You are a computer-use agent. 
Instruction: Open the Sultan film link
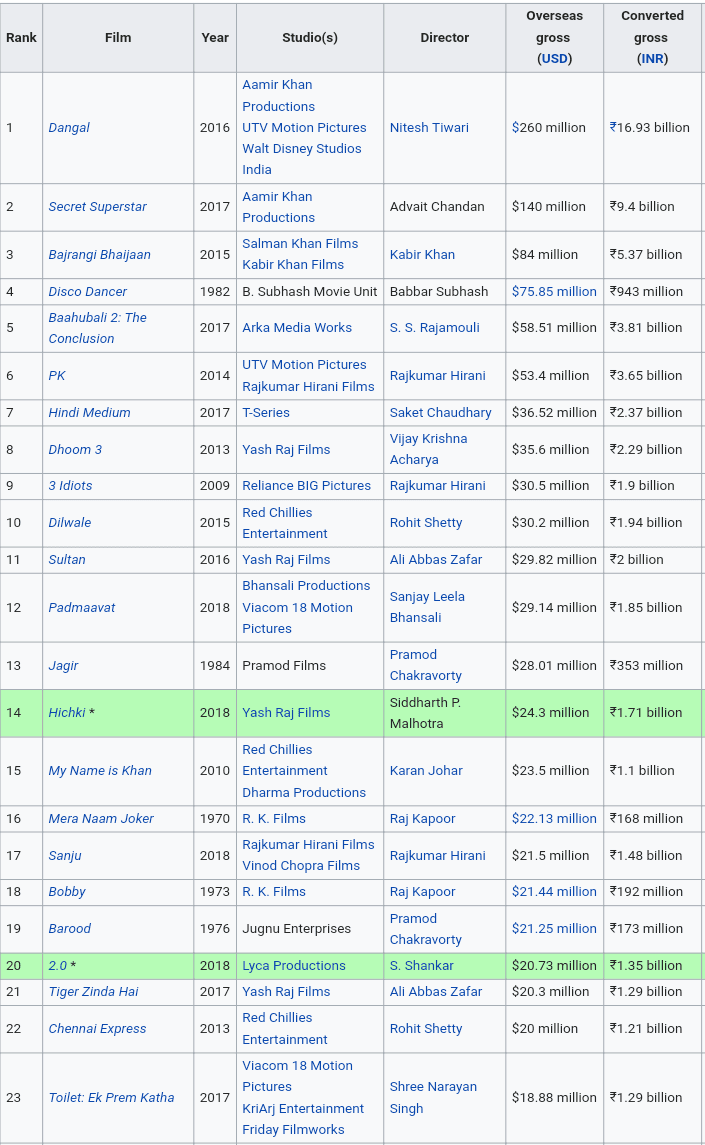tap(66, 560)
